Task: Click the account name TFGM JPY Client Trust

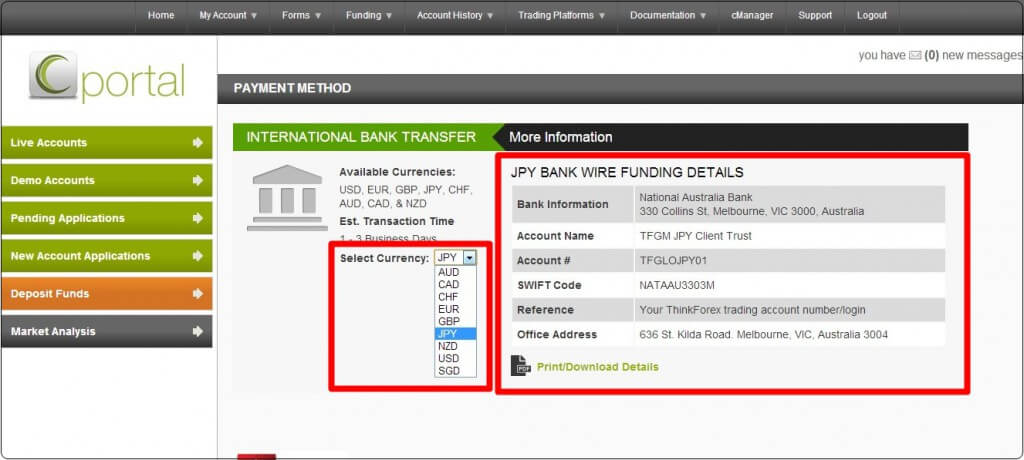Action: point(696,236)
